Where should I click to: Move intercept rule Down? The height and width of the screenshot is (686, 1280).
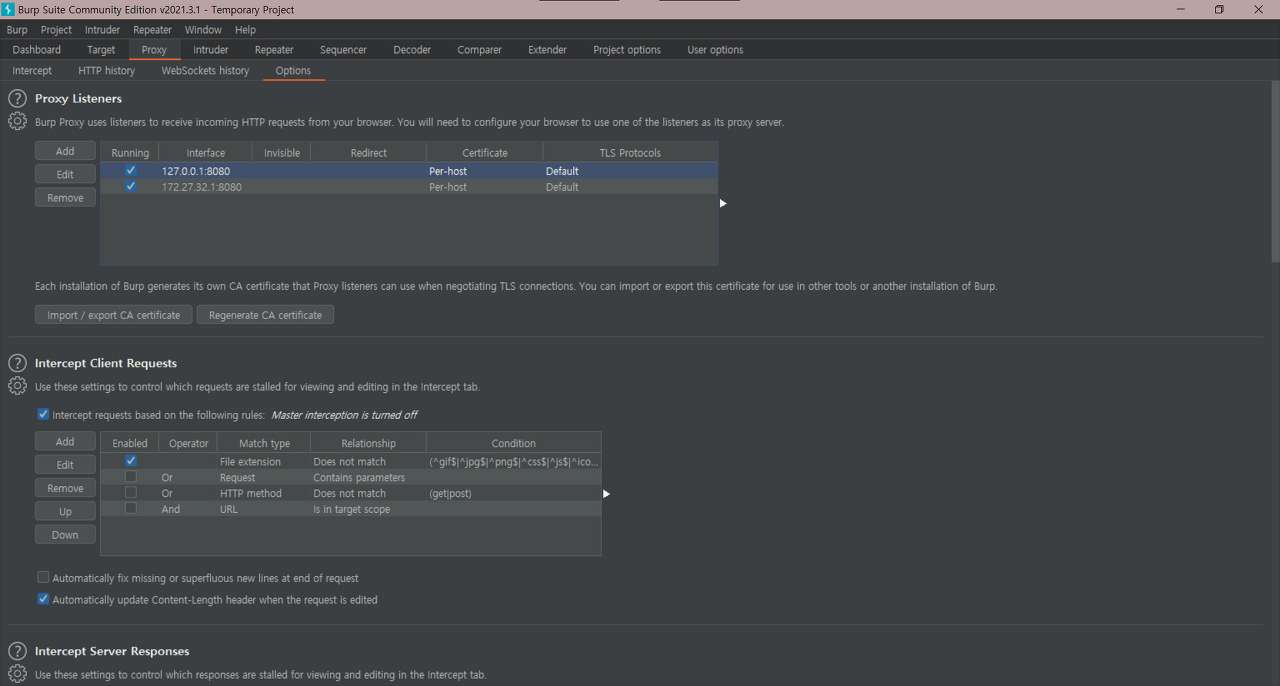[x=65, y=535]
